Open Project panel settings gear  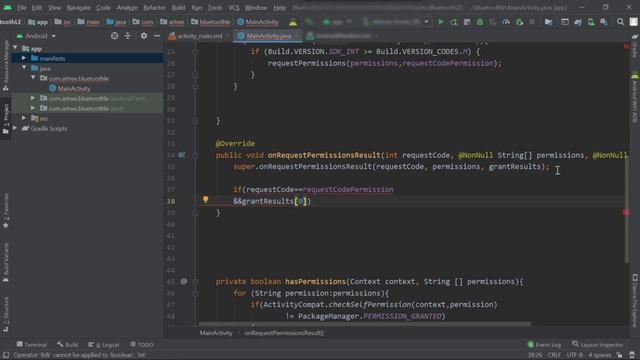[144, 36]
